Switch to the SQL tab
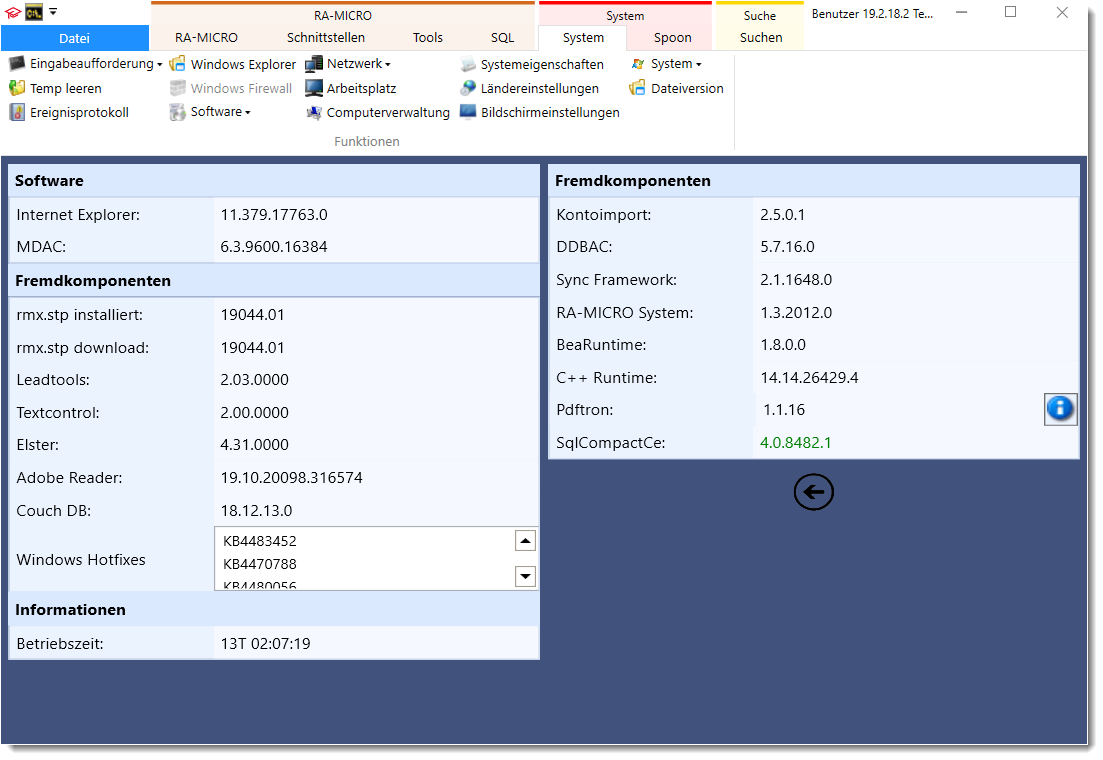The height and width of the screenshot is (760, 1103). 502,38
